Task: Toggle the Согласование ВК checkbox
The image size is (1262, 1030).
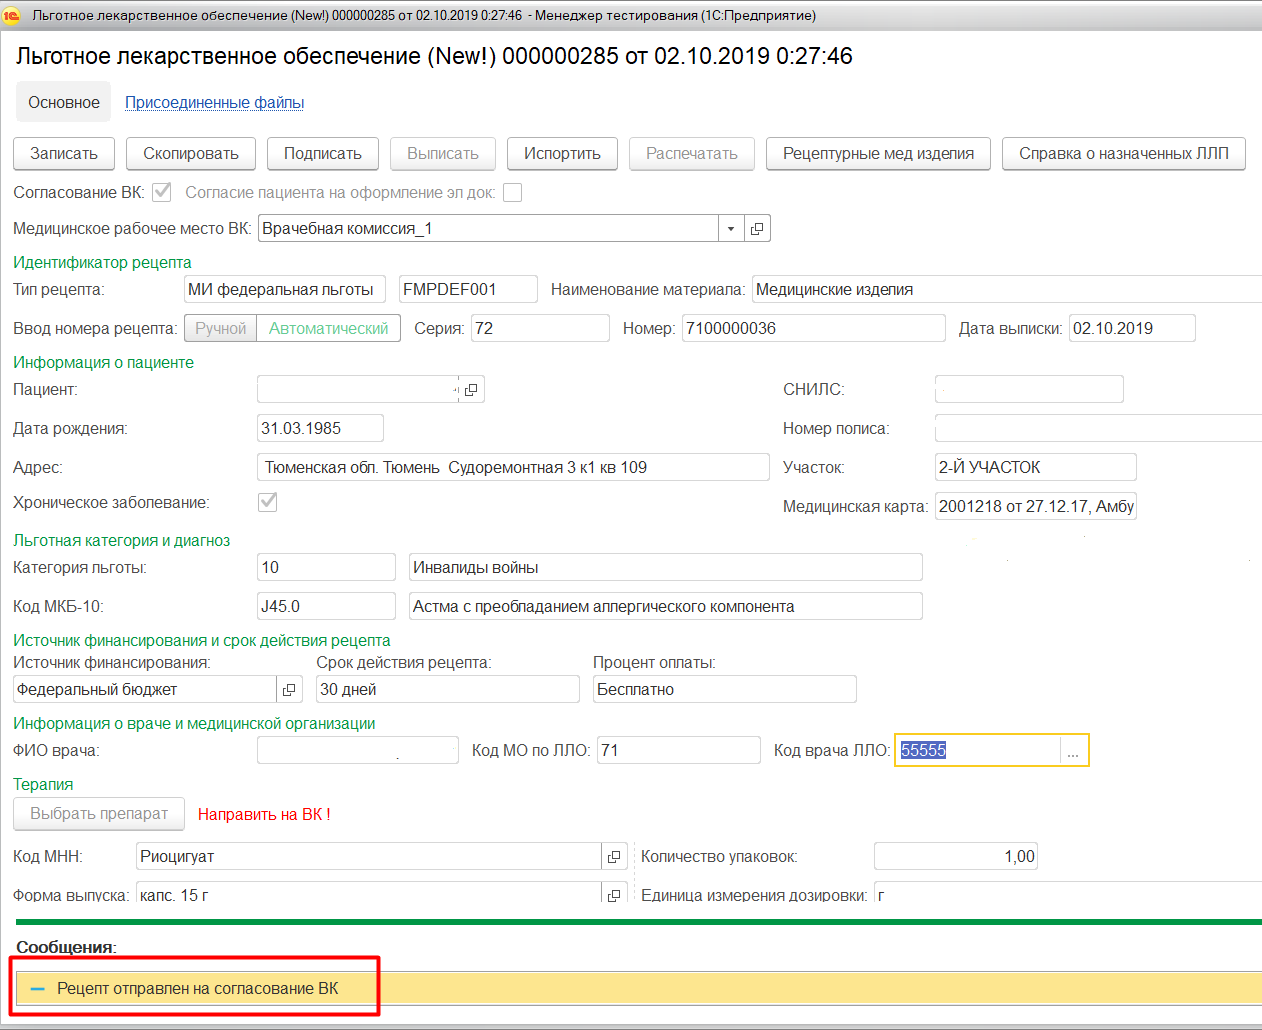Action: pyautogui.click(x=162, y=192)
